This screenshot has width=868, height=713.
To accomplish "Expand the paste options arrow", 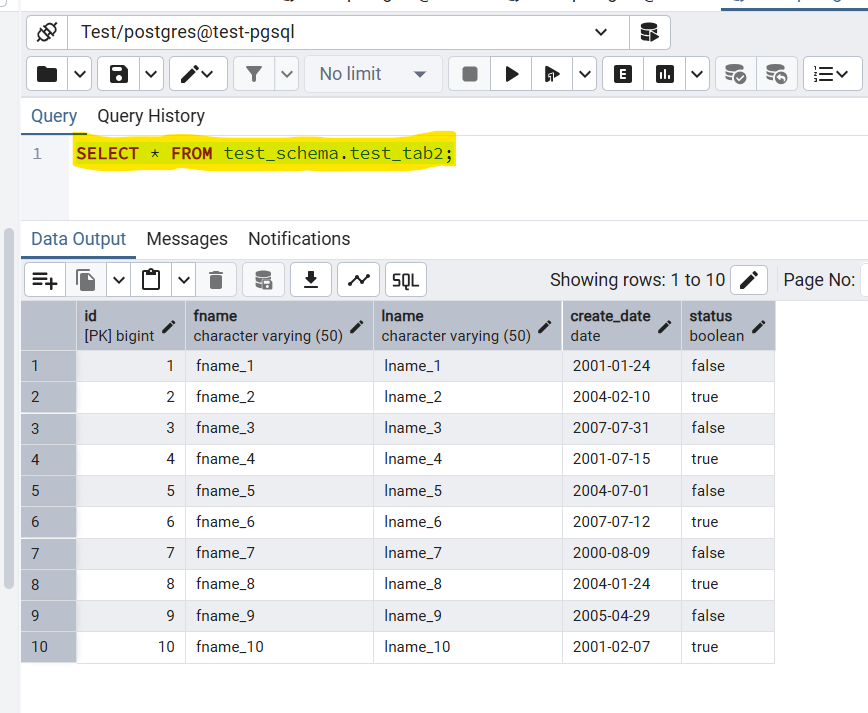I will [184, 280].
